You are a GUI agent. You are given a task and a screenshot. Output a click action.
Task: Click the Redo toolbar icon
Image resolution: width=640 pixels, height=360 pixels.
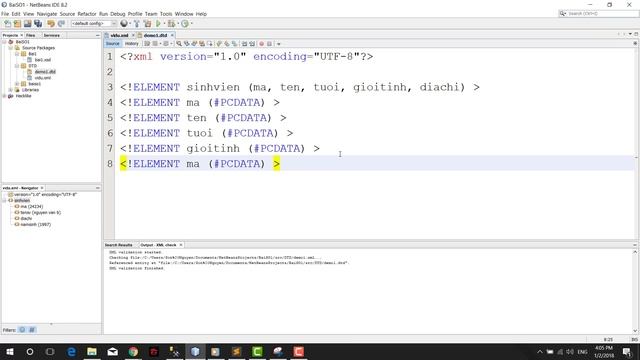[61, 24]
